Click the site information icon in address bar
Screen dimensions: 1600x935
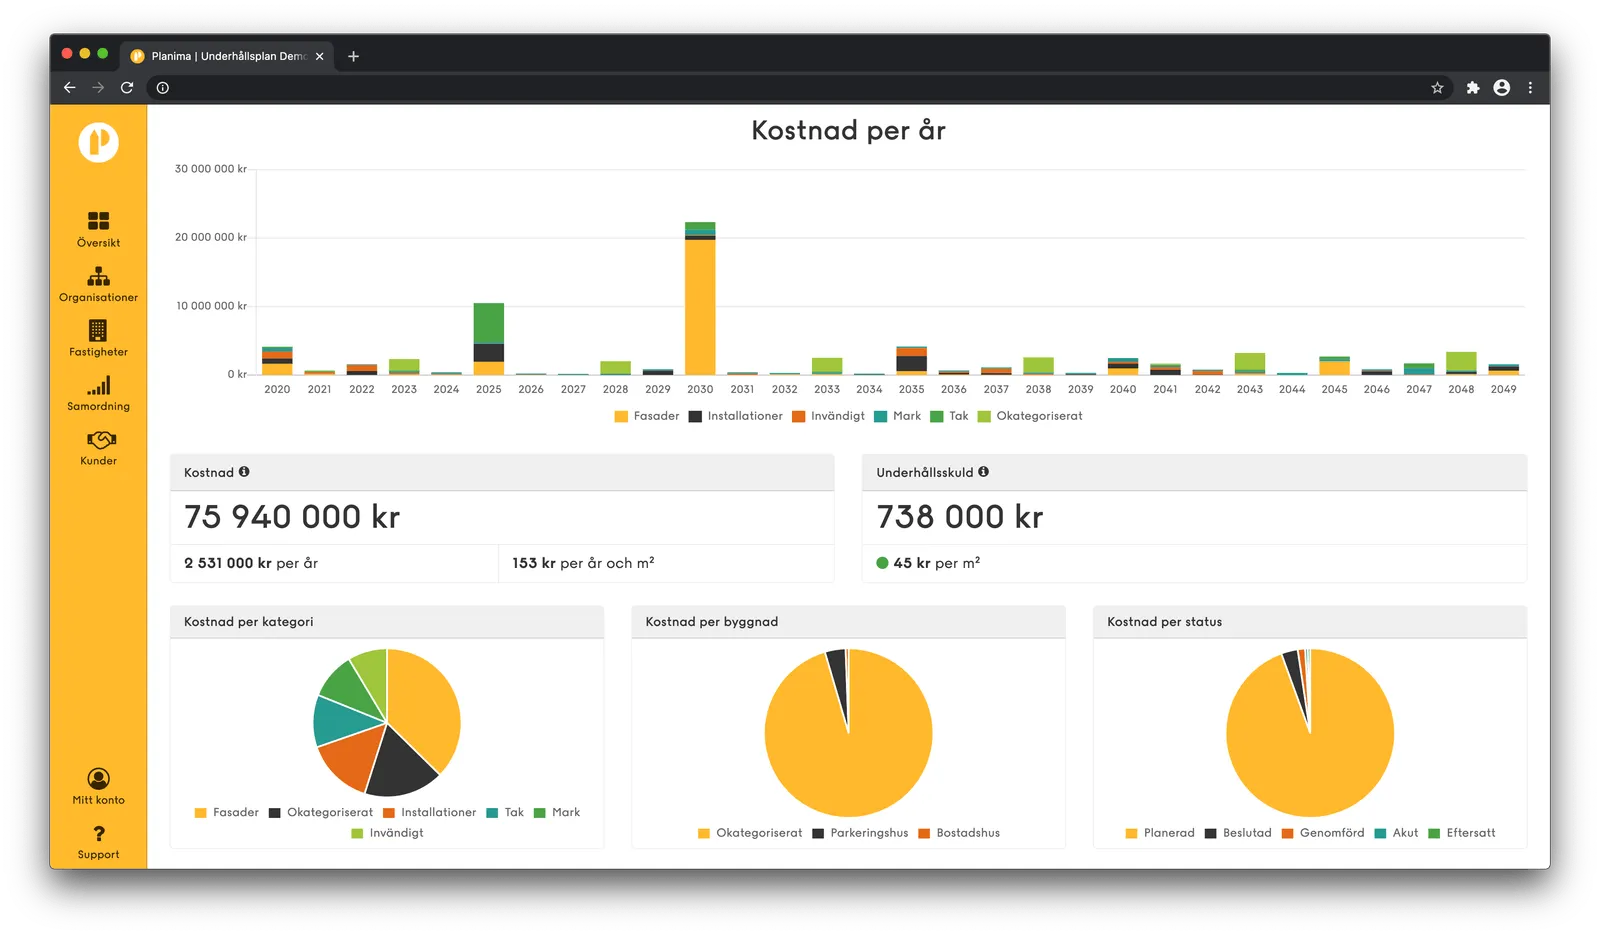(x=163, y=88)
